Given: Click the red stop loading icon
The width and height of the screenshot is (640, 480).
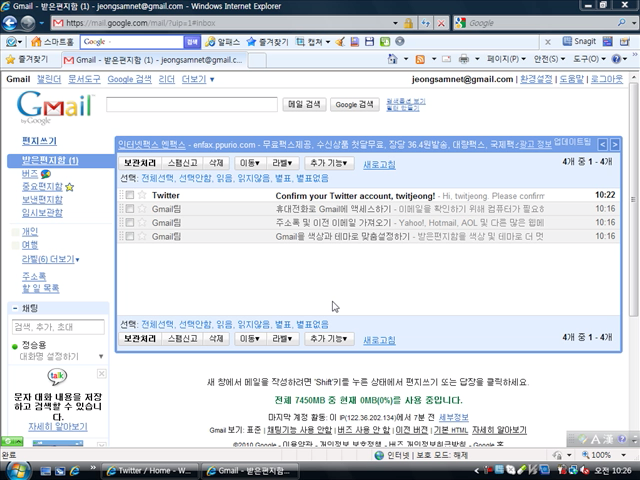Looking at the screenshot, I should [x=441, y=23].
